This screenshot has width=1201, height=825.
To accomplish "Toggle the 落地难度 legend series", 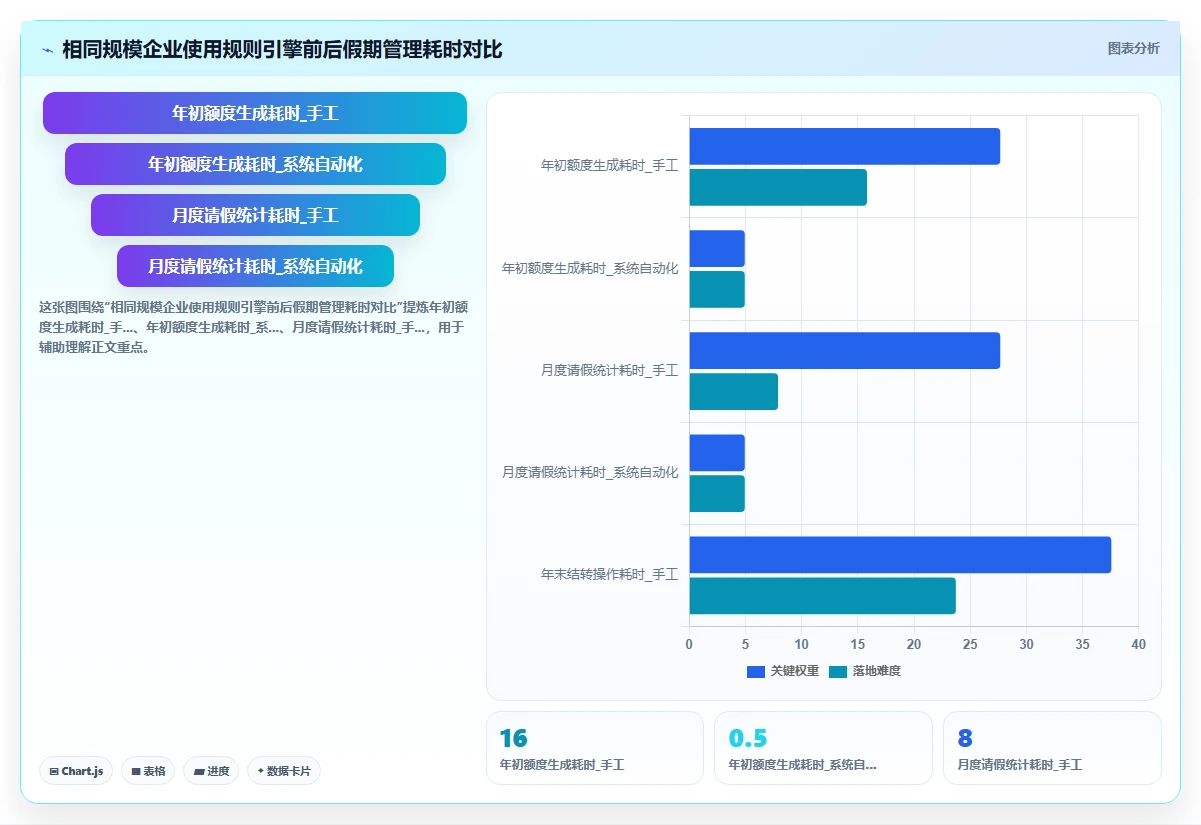I will (x=865, y=671).
